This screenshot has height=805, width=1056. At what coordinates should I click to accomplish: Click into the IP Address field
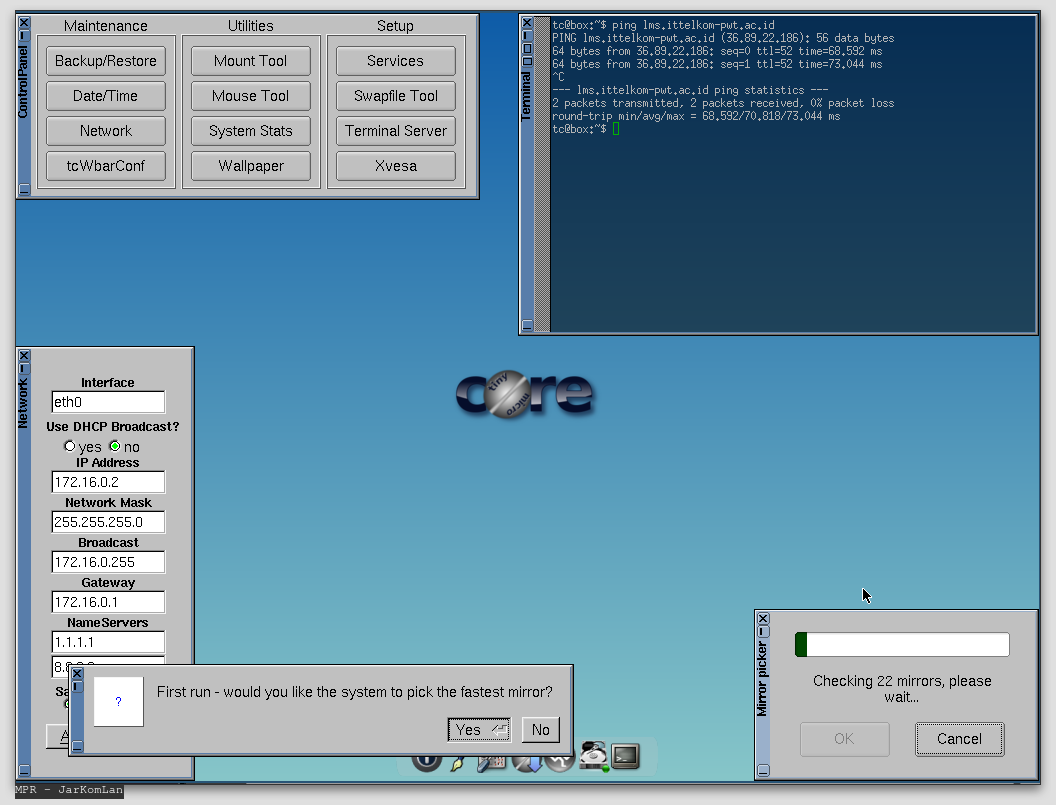[x=108, y=482]
